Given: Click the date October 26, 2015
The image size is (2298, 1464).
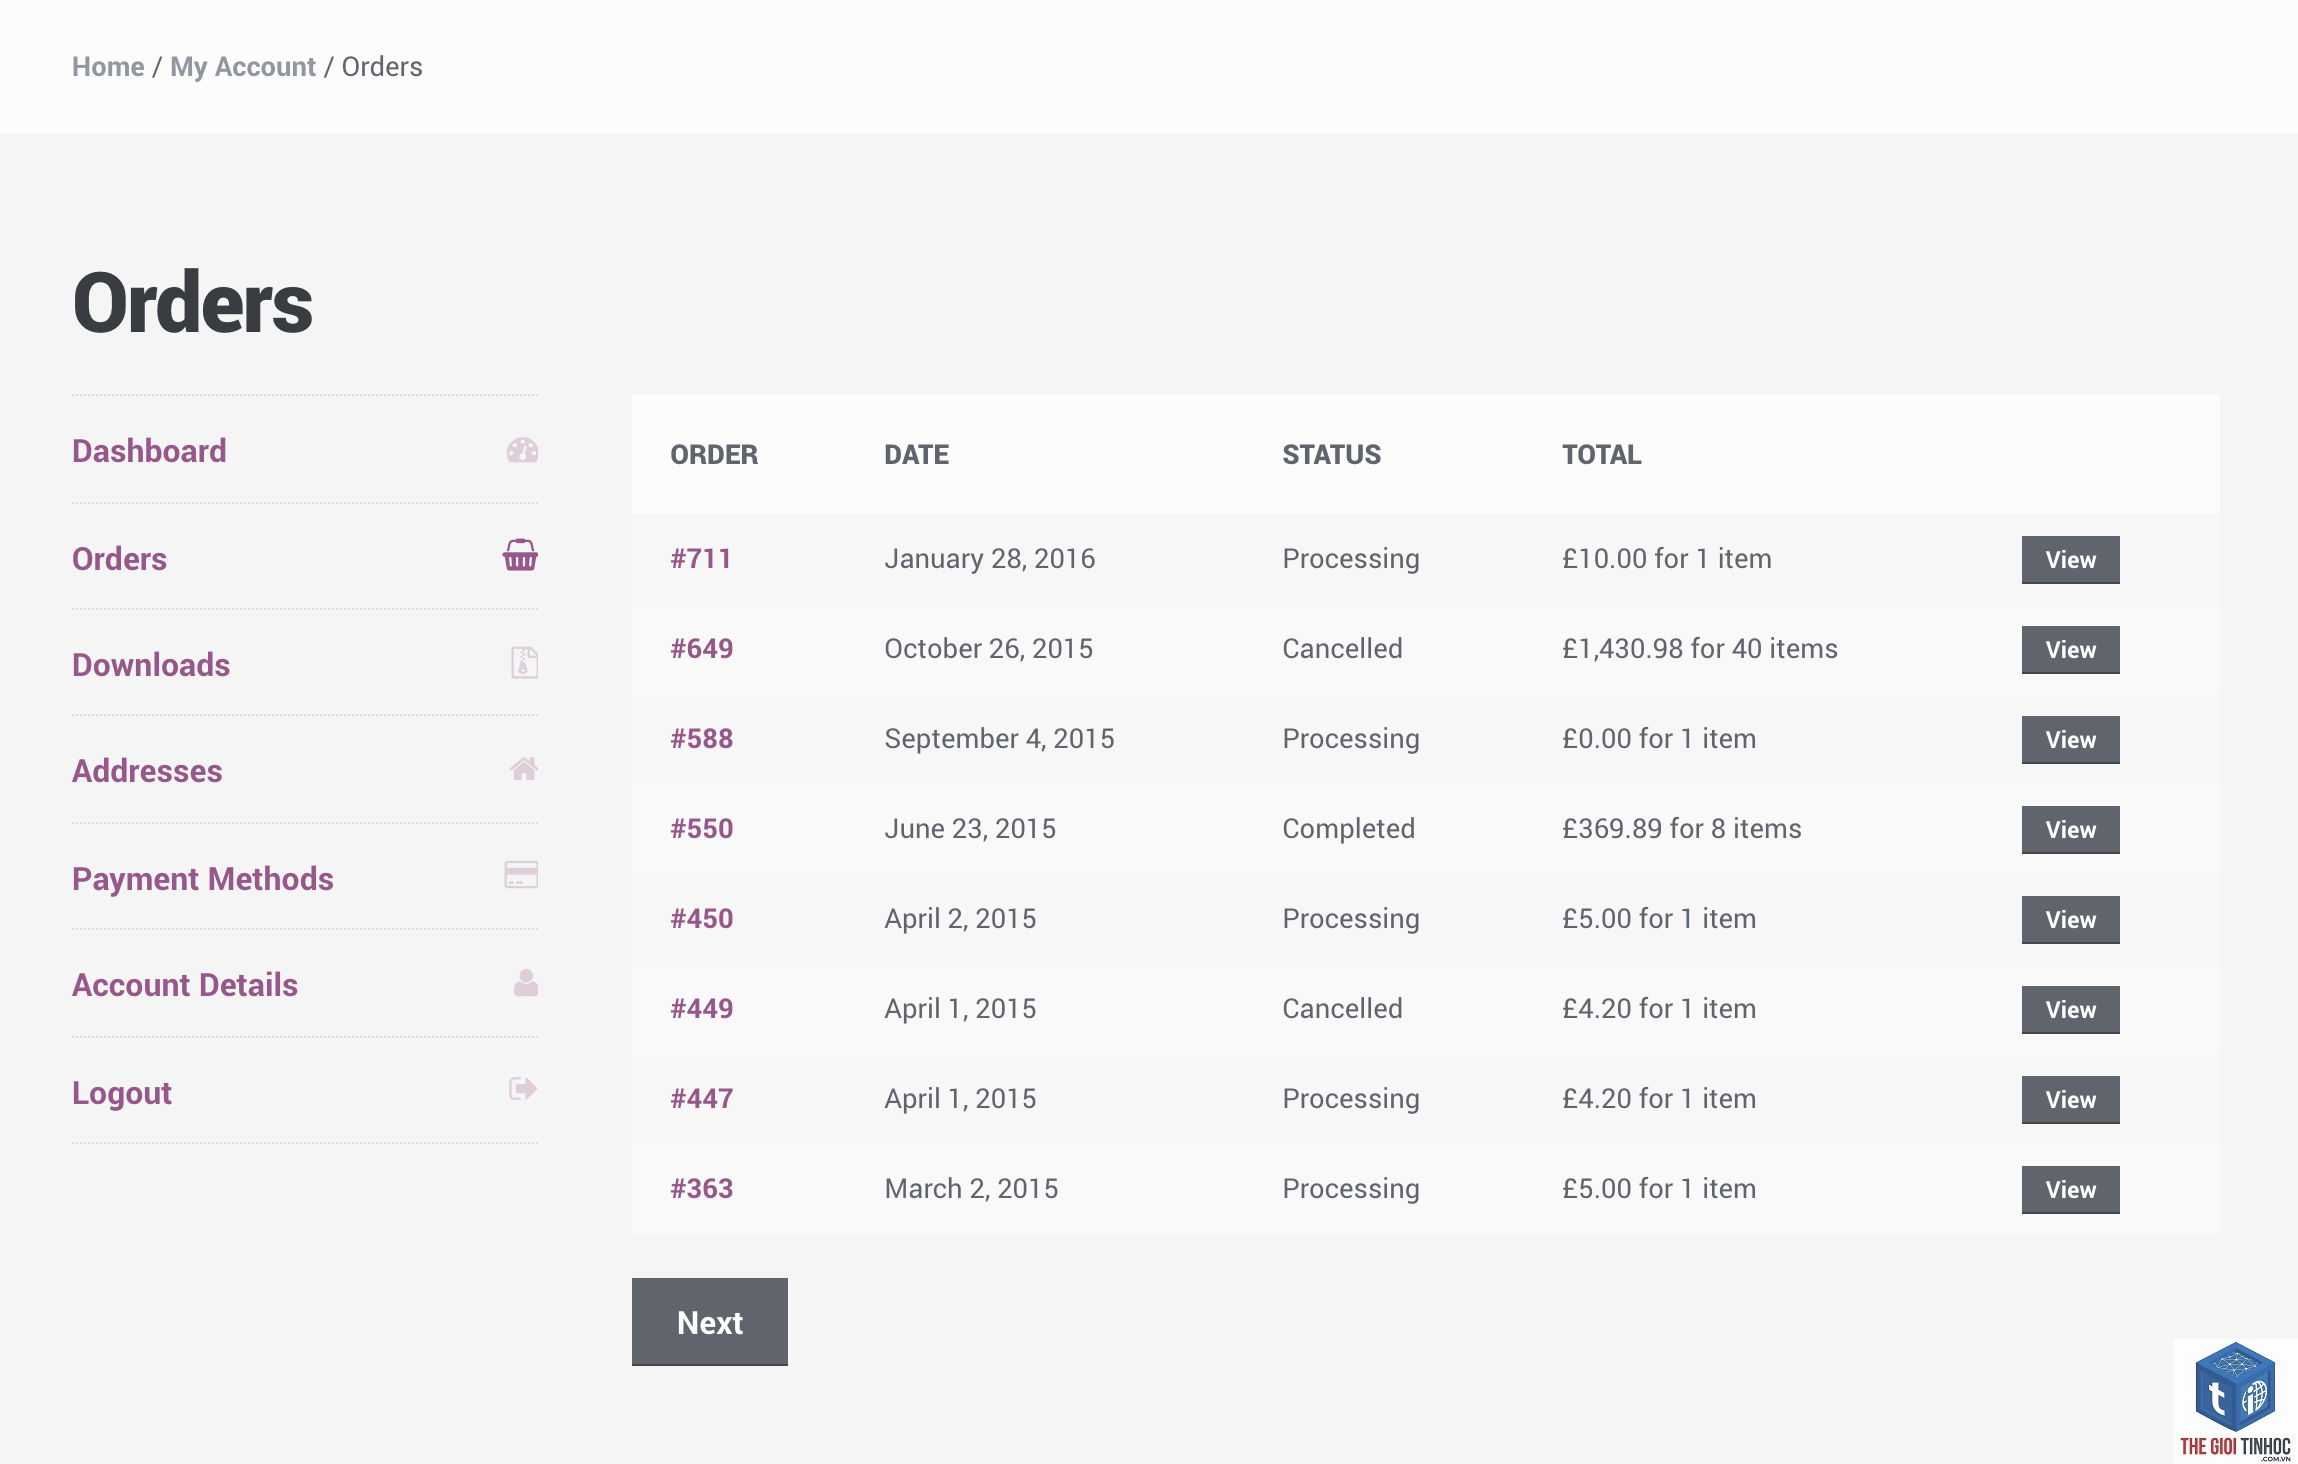Looking at the screenshot, I should point(989,649).
